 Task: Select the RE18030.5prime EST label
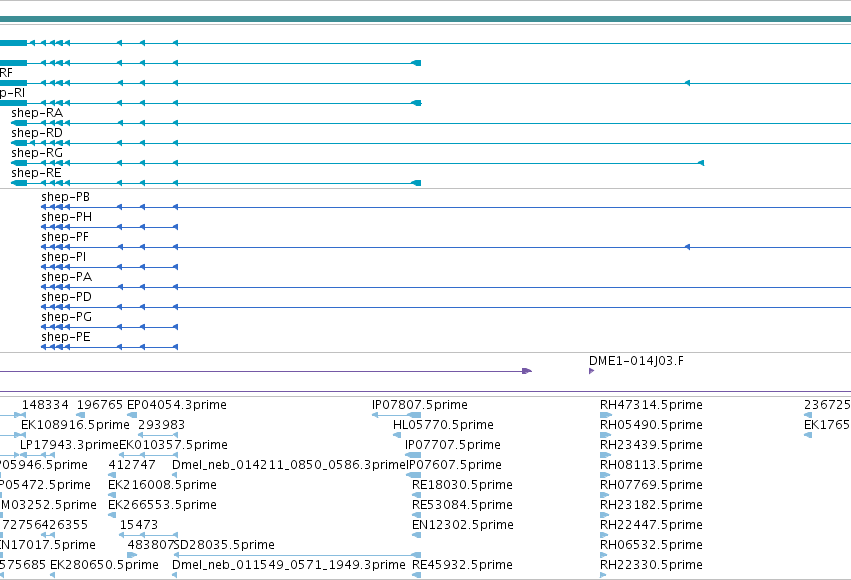coord(462,485)
